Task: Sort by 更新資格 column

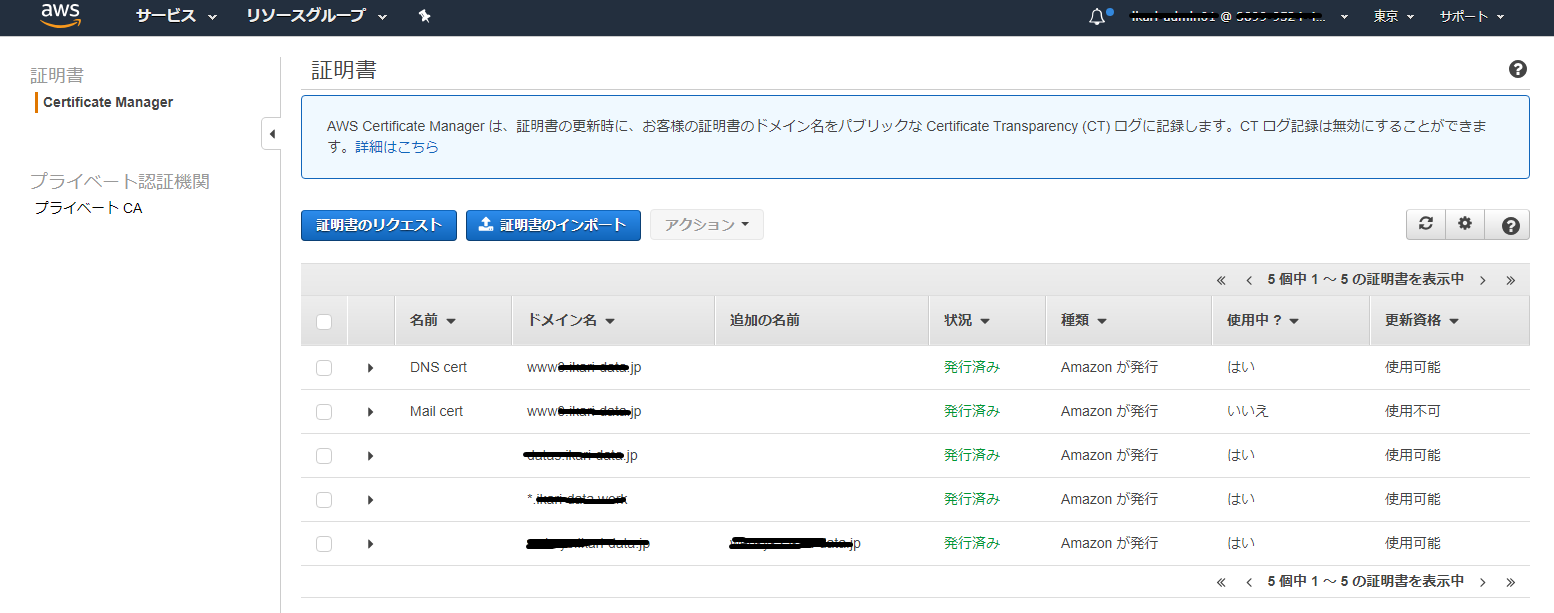Action: pos(1422,321)
